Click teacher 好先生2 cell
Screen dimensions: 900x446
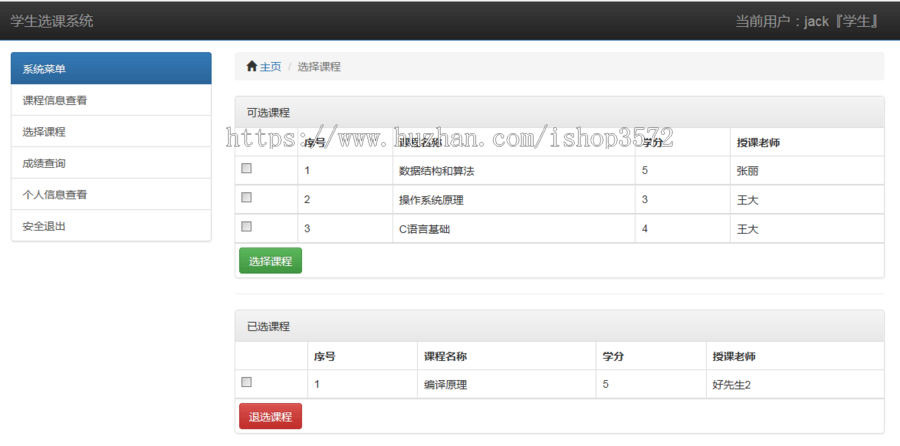click(x=795, y=385)
